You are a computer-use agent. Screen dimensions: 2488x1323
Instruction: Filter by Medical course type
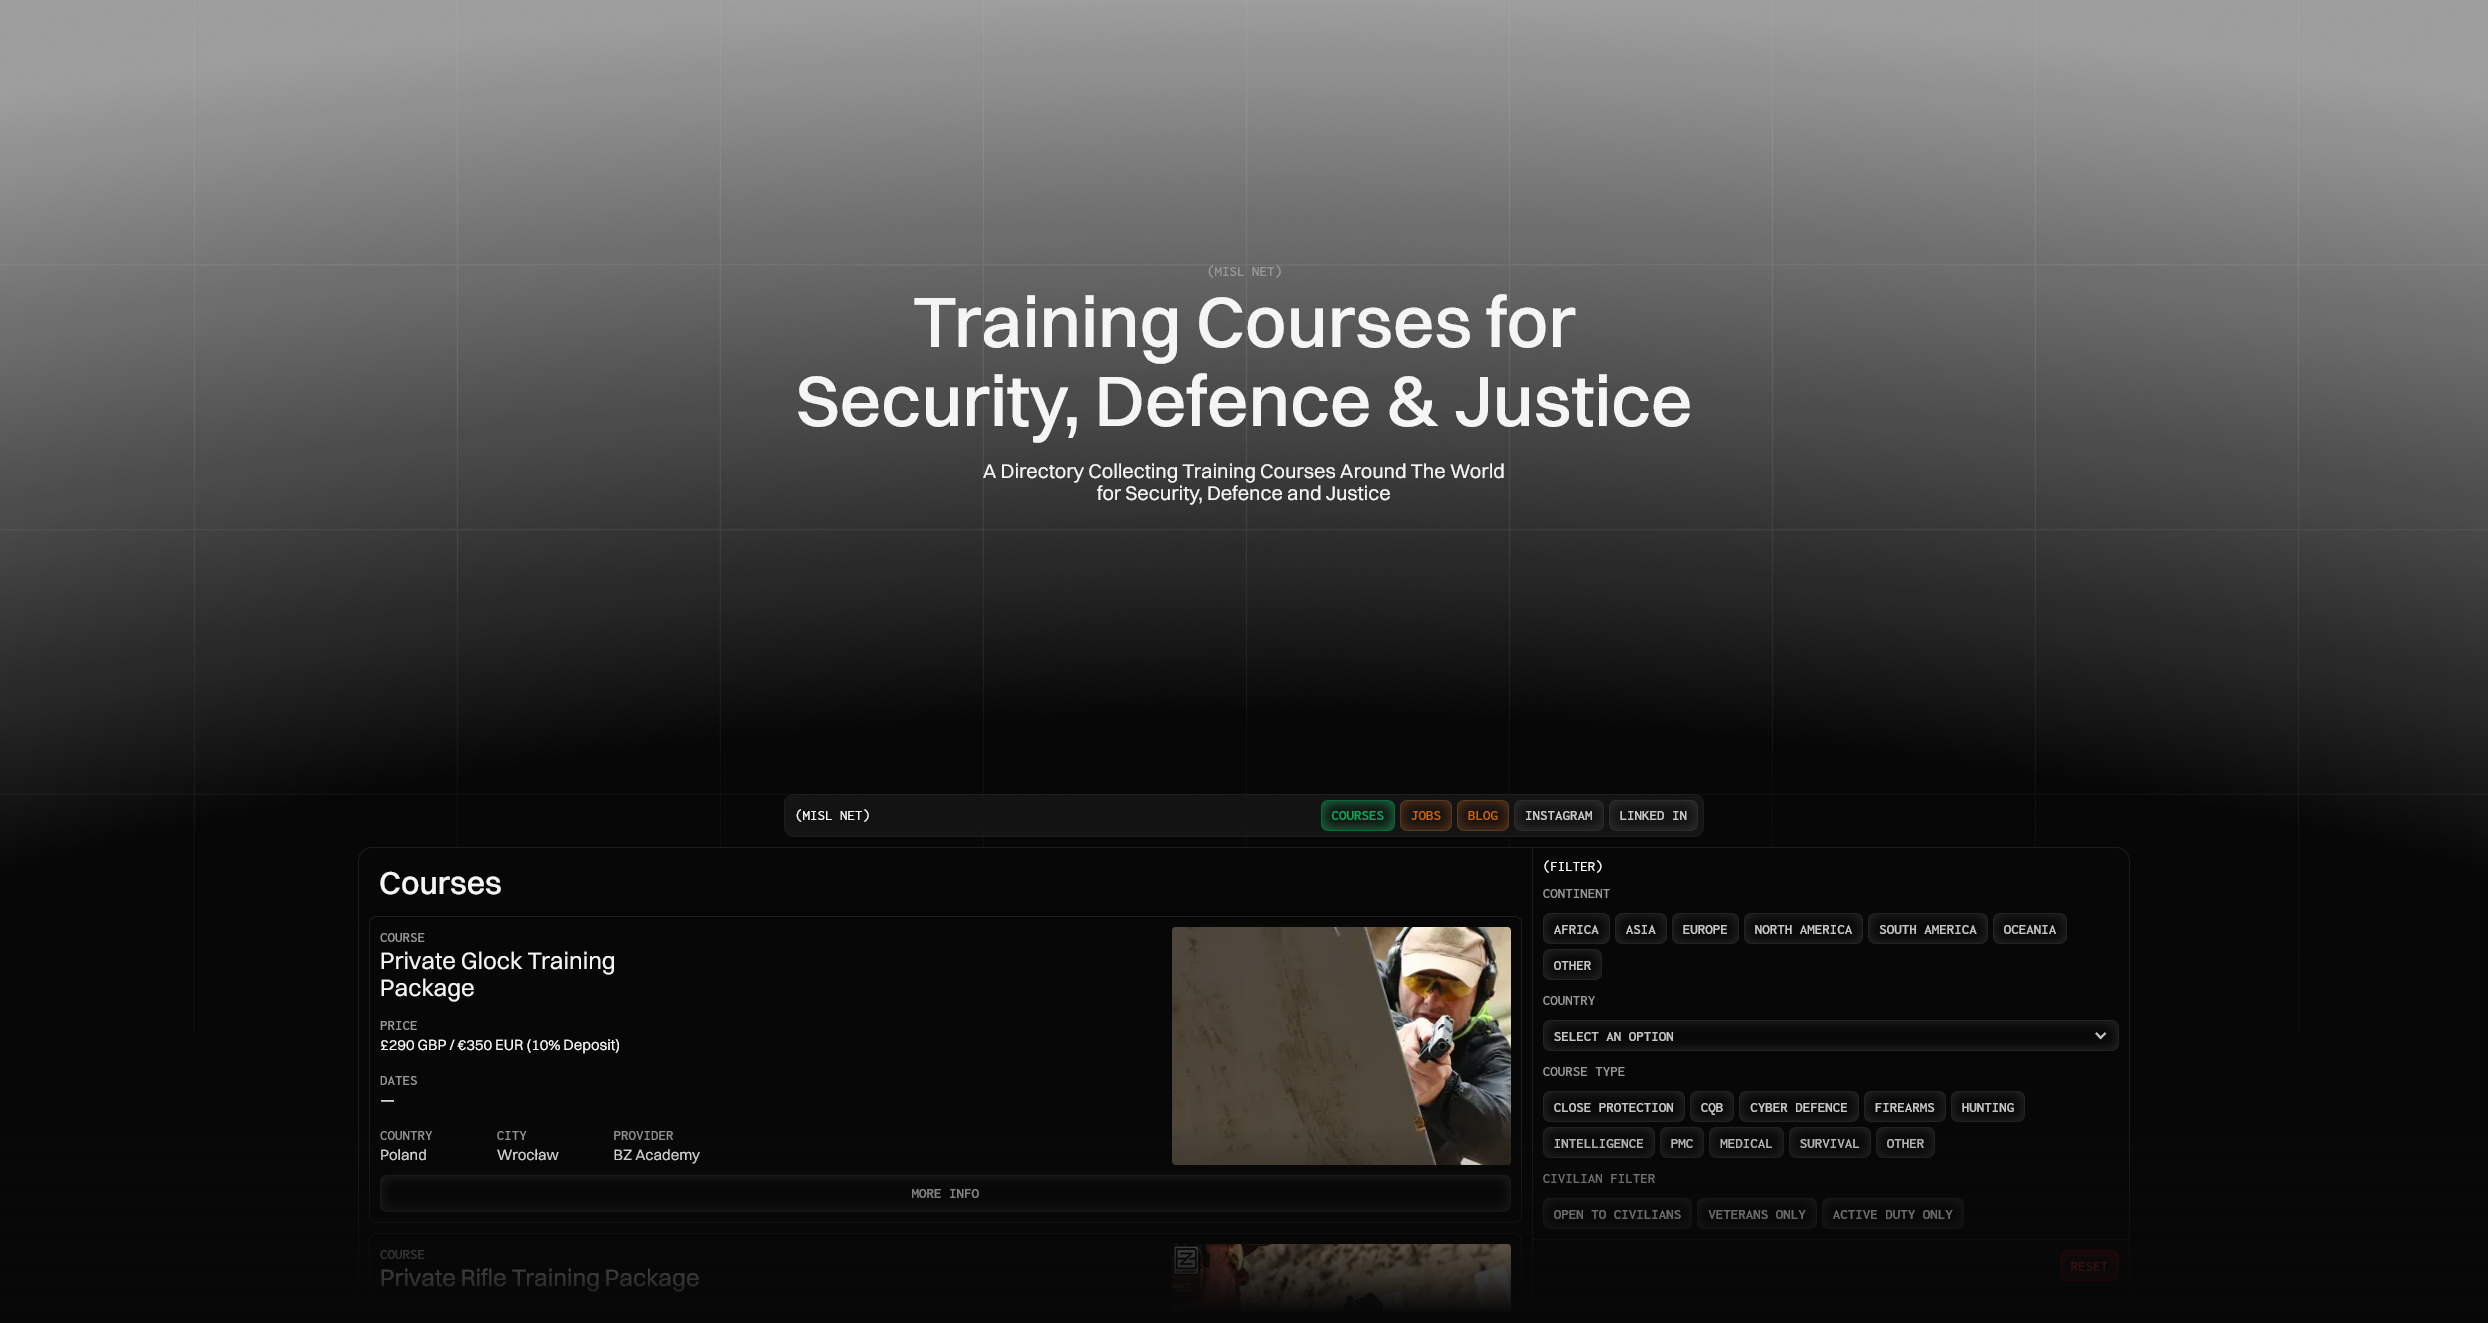point(1745,1144)
